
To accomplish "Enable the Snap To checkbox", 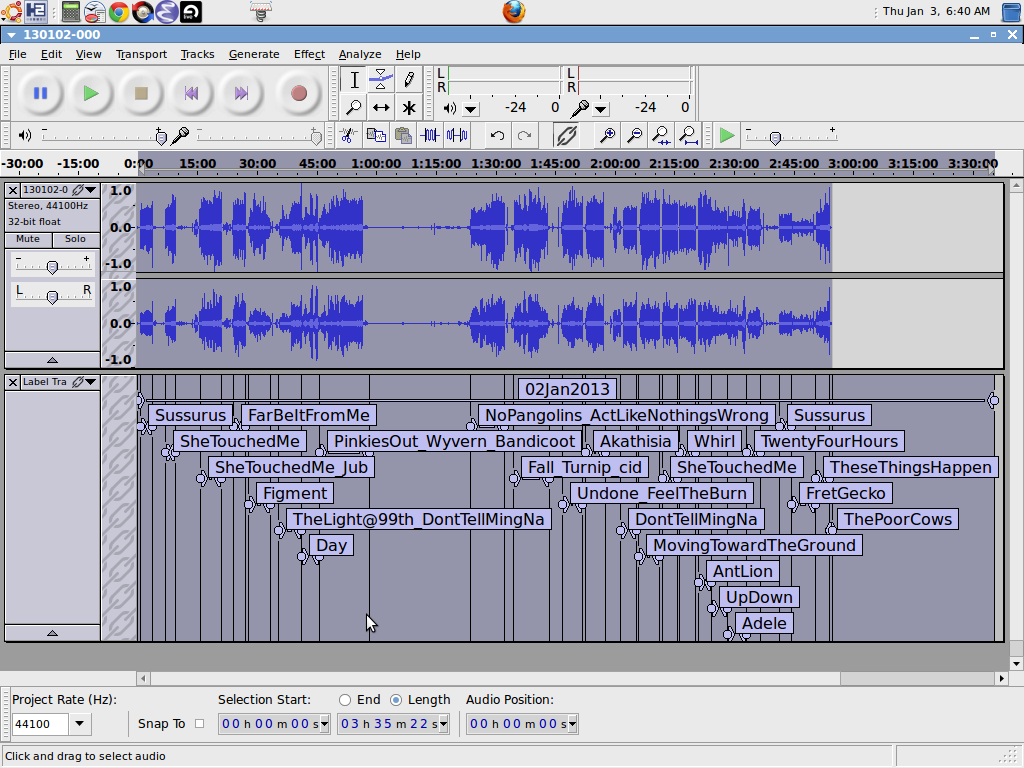I will (199, 723).
